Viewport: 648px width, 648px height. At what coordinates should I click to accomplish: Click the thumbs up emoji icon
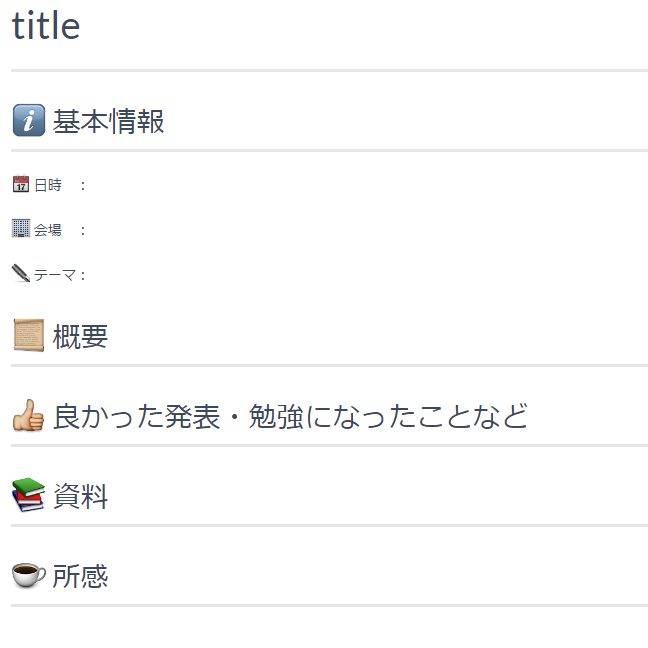point(28,415)
